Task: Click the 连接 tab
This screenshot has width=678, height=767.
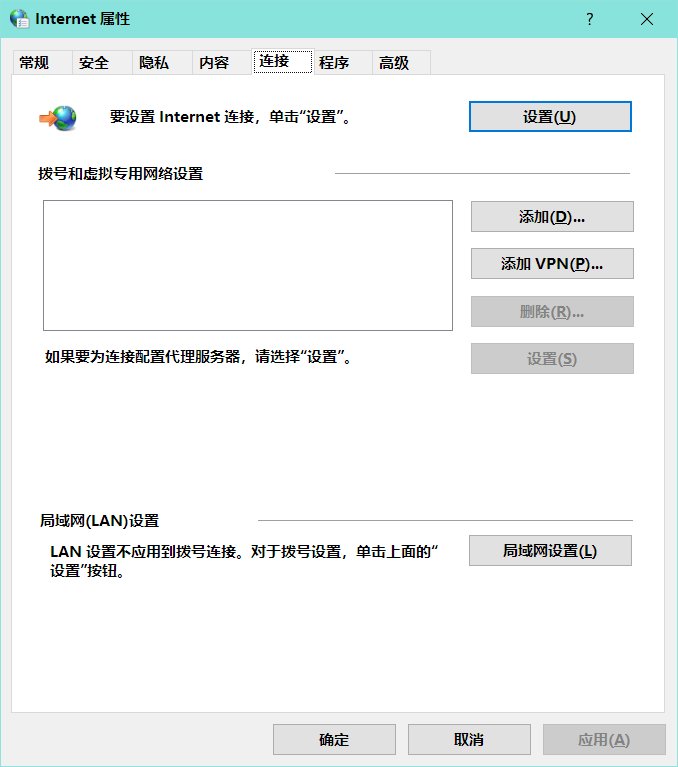Action: coord(283,62)
